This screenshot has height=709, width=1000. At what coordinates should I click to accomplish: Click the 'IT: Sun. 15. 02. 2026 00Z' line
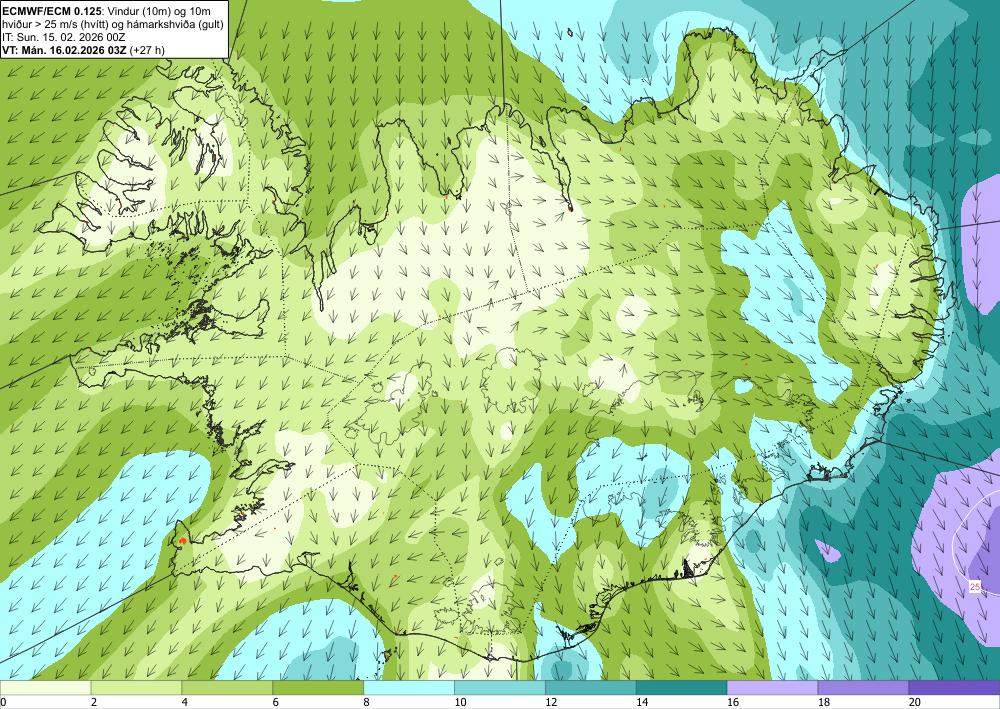[64, 36]
